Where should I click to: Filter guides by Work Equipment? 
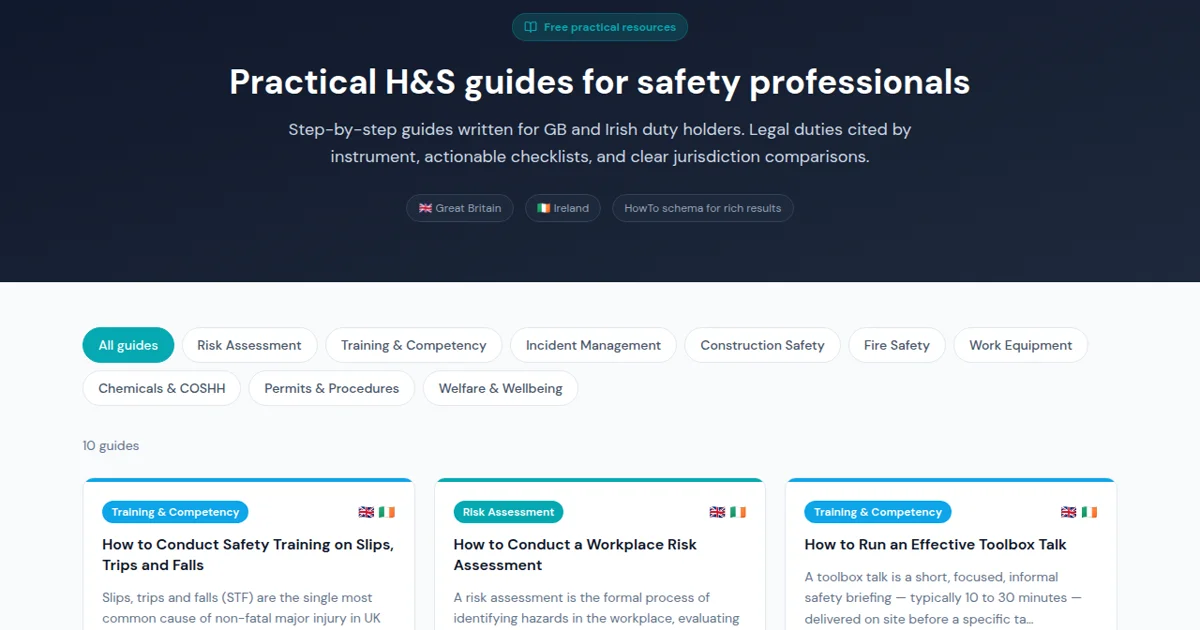[1021, 345]
